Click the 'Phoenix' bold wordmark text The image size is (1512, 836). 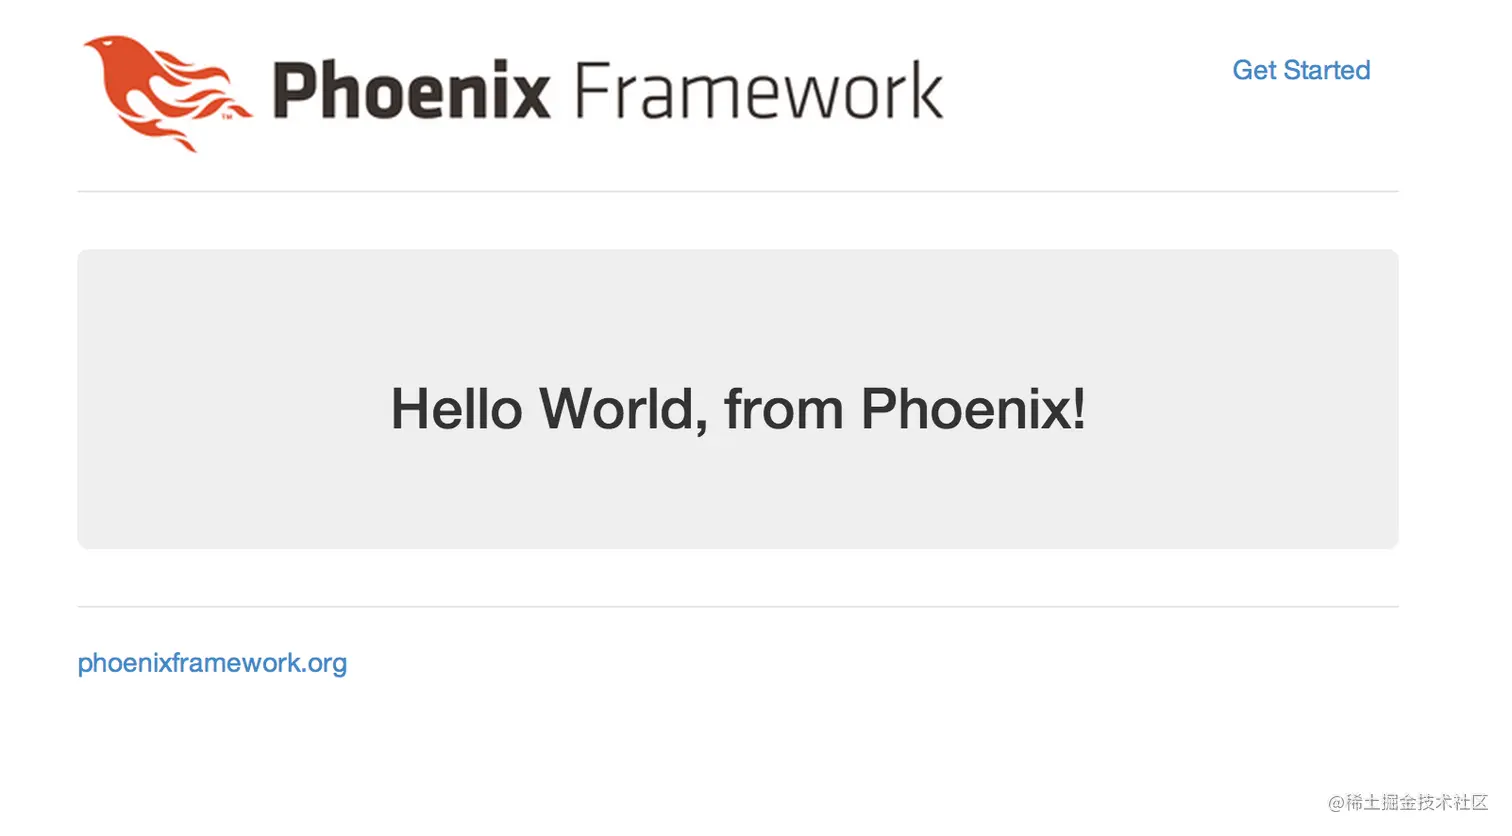click(x=413, y=90)
